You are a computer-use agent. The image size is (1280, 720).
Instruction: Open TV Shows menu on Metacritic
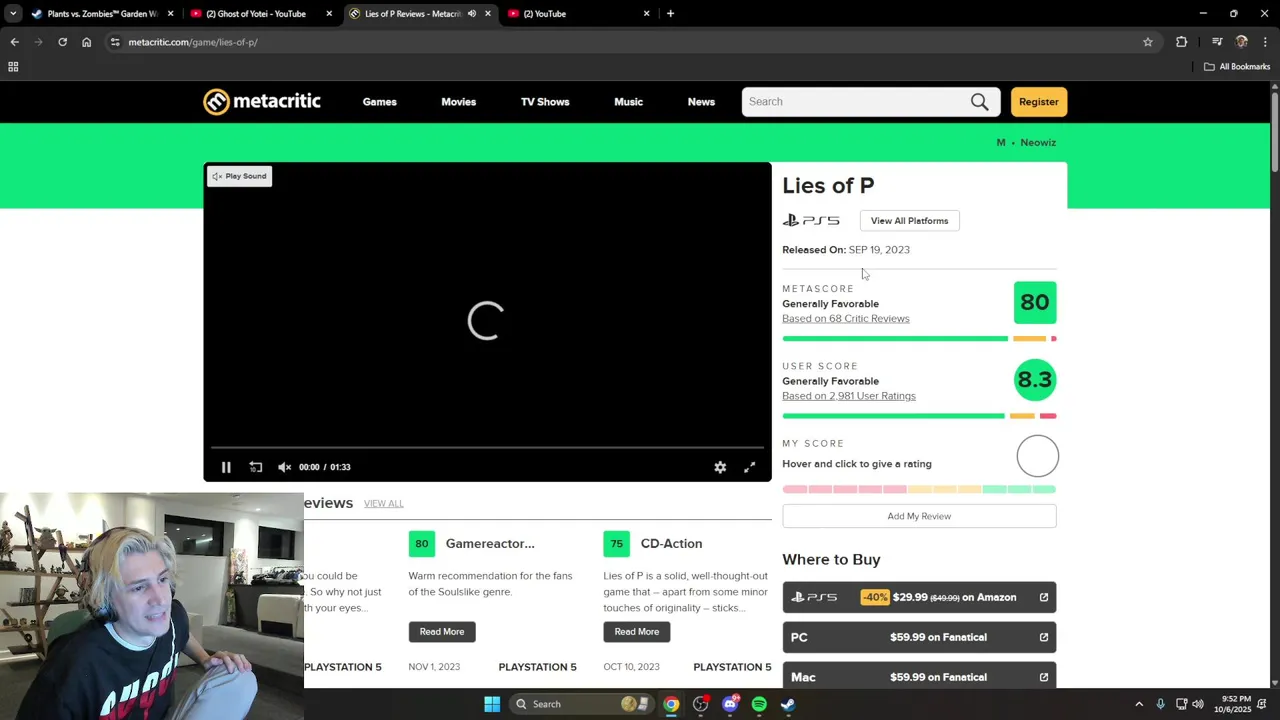point(545,102)
